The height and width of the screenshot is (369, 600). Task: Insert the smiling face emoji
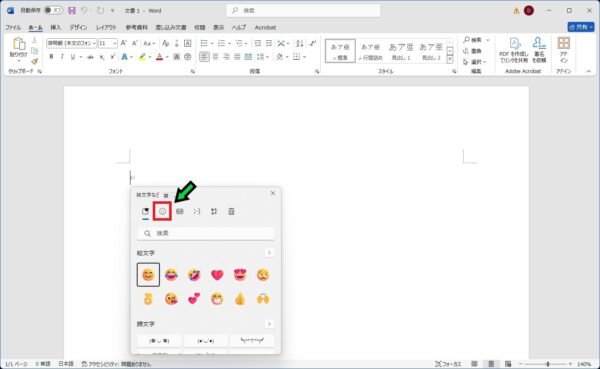[148, 275]
